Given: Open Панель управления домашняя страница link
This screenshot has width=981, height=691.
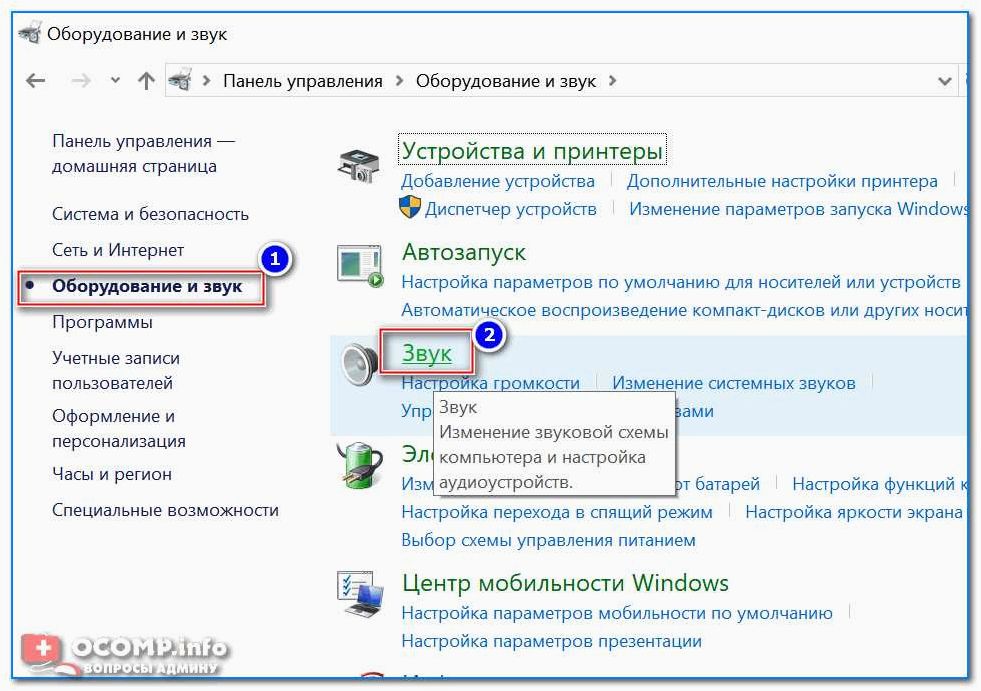Looking at the screenshot, I should (x=143, y=153).
